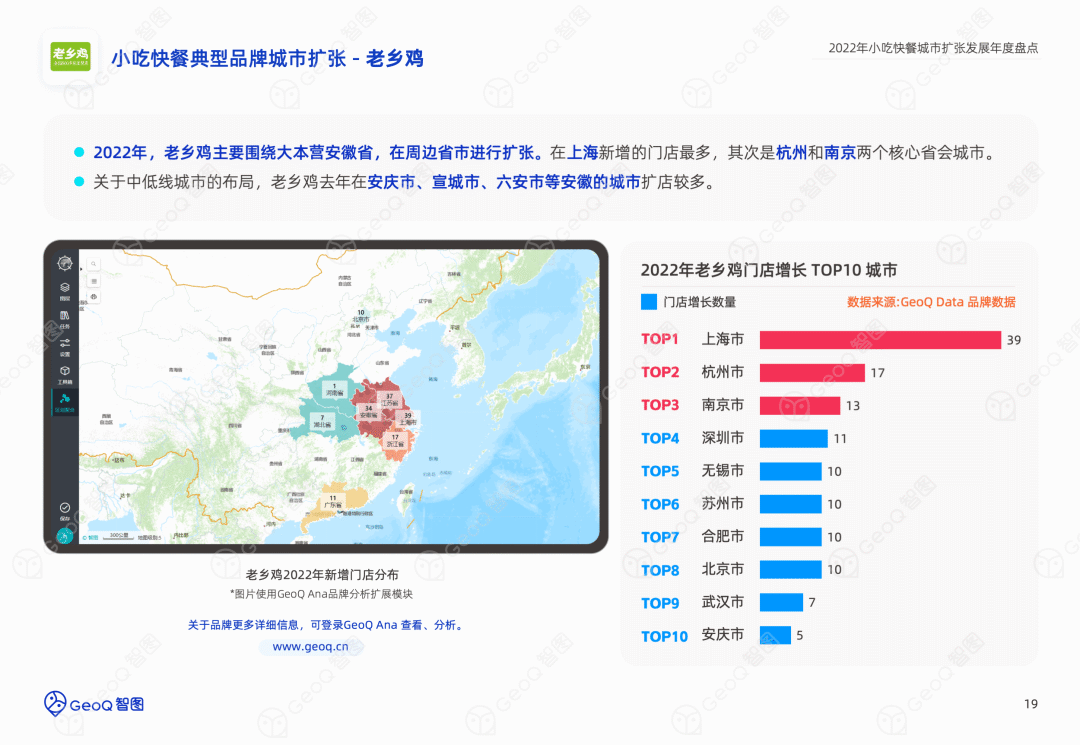Click the blue 安庆市 bar valued 5
1080x745 pixels.
775,635
